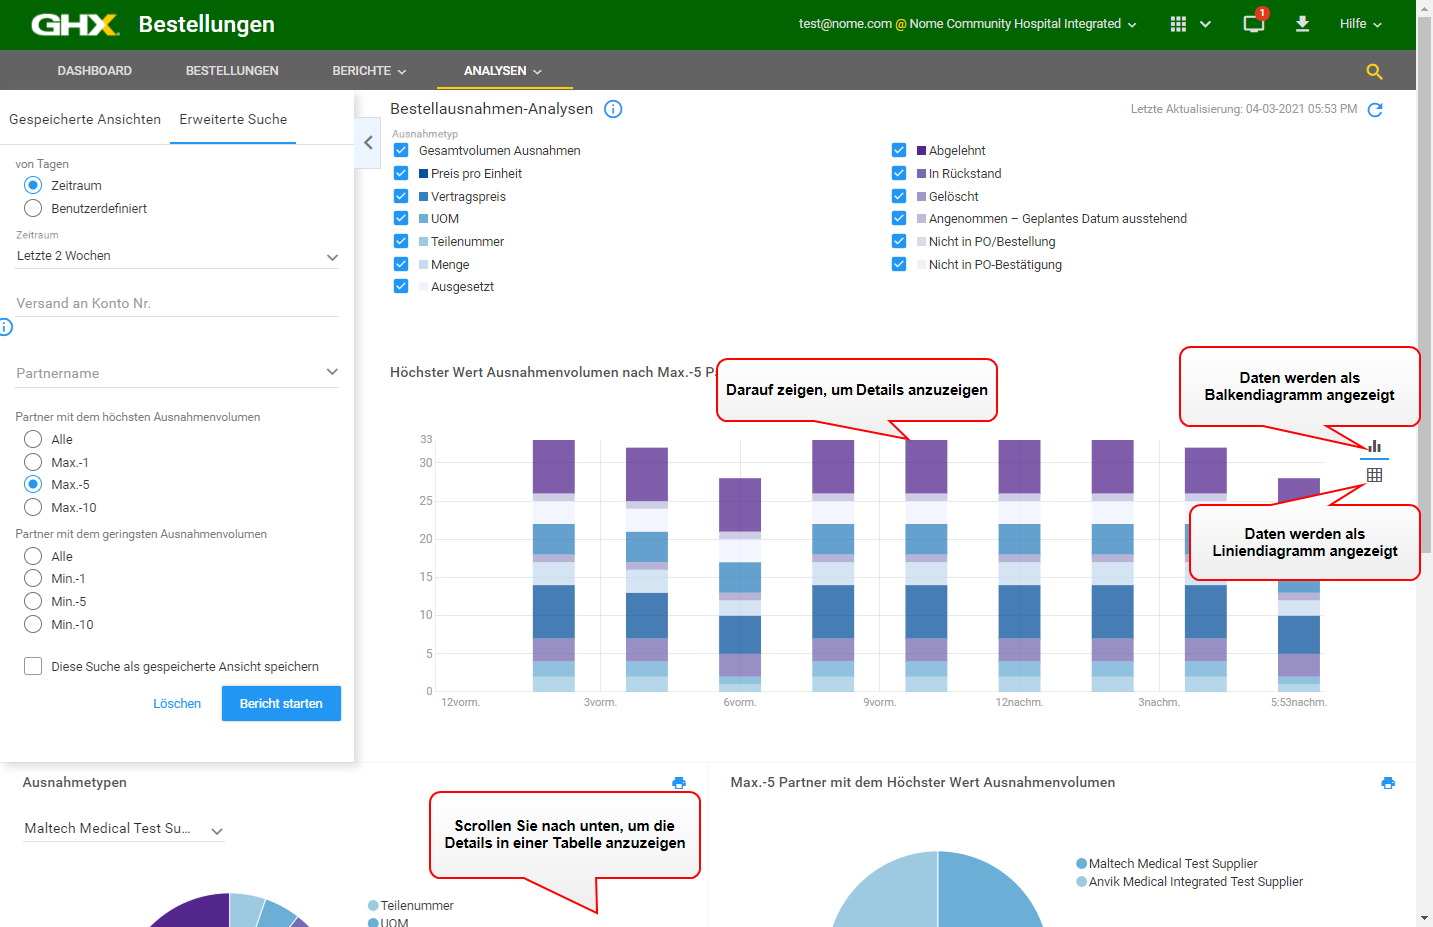Select the Benutzerdefiniert radio button

[x=33, y=208]
